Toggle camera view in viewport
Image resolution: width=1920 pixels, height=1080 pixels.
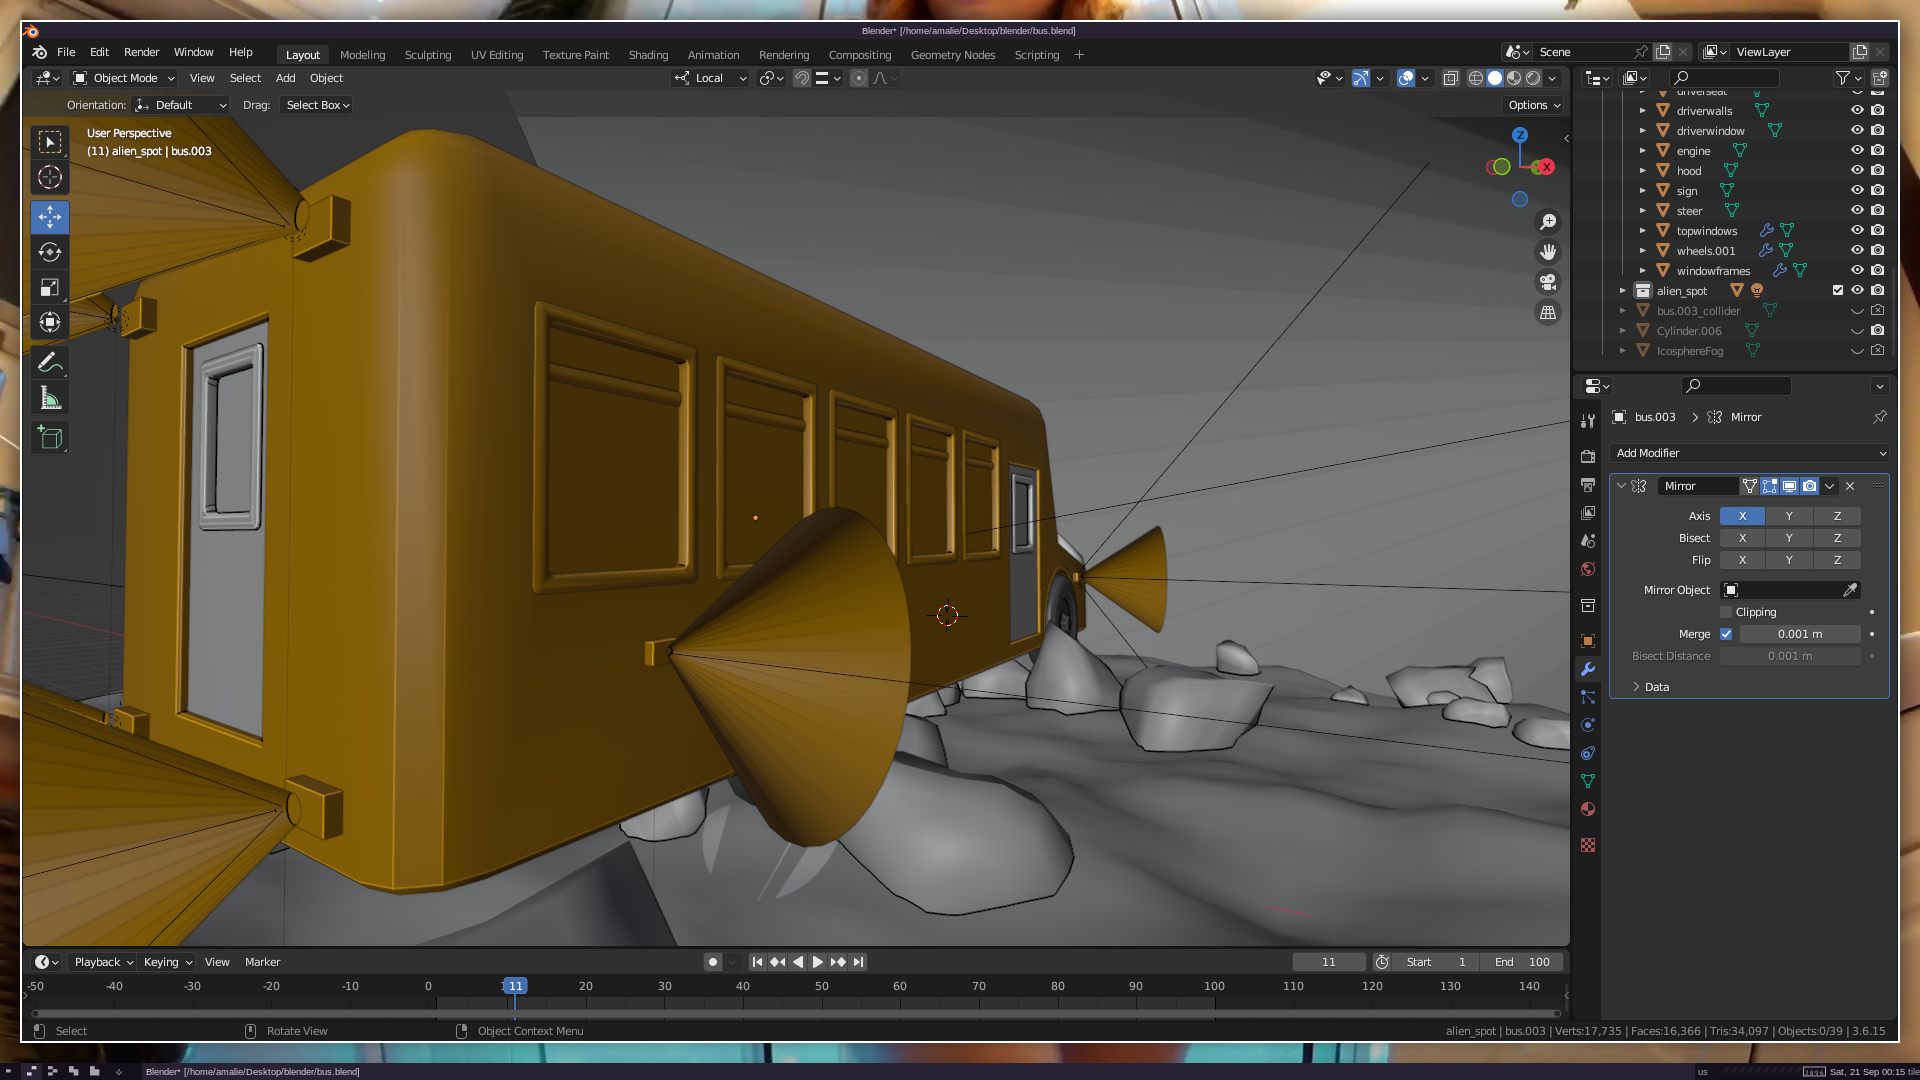(x=1548, y=283)
